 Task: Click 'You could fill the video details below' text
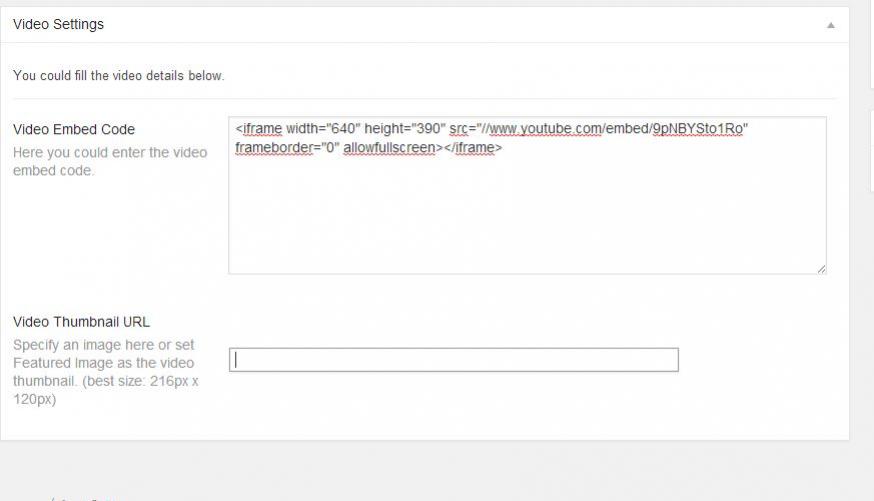point(118,76)
